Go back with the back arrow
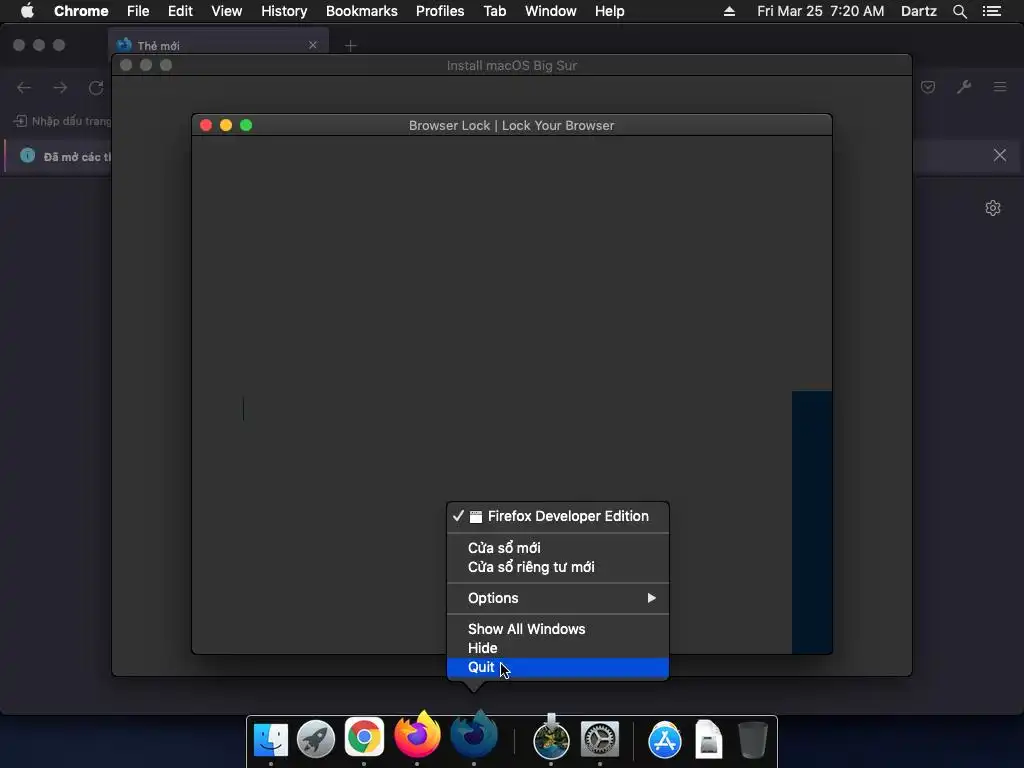 coord(24,88)
